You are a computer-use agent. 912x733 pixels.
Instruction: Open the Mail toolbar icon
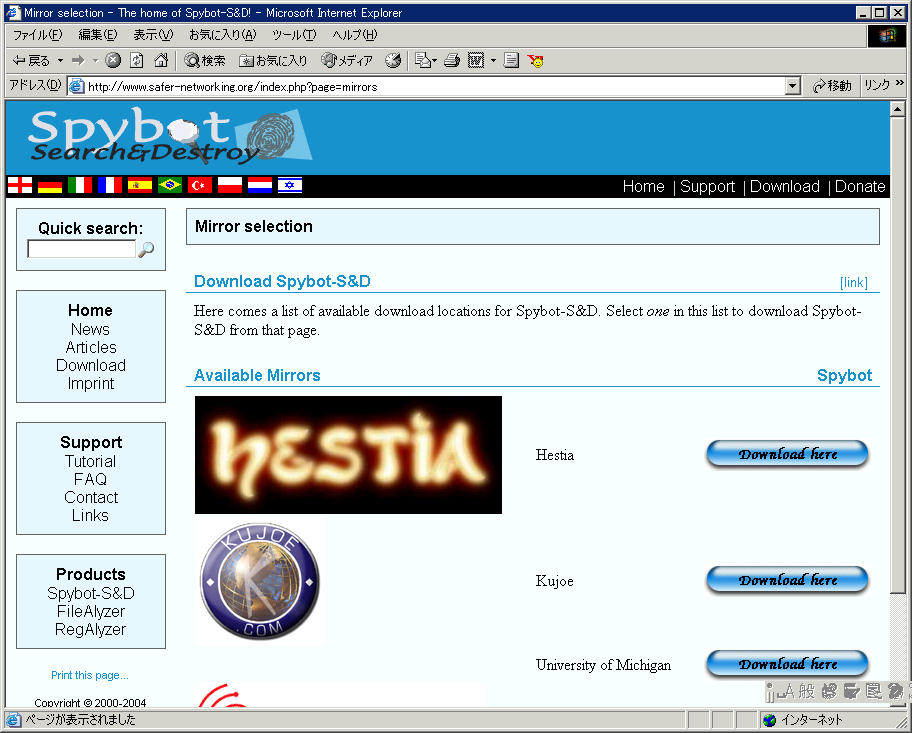tap(423, 61)
